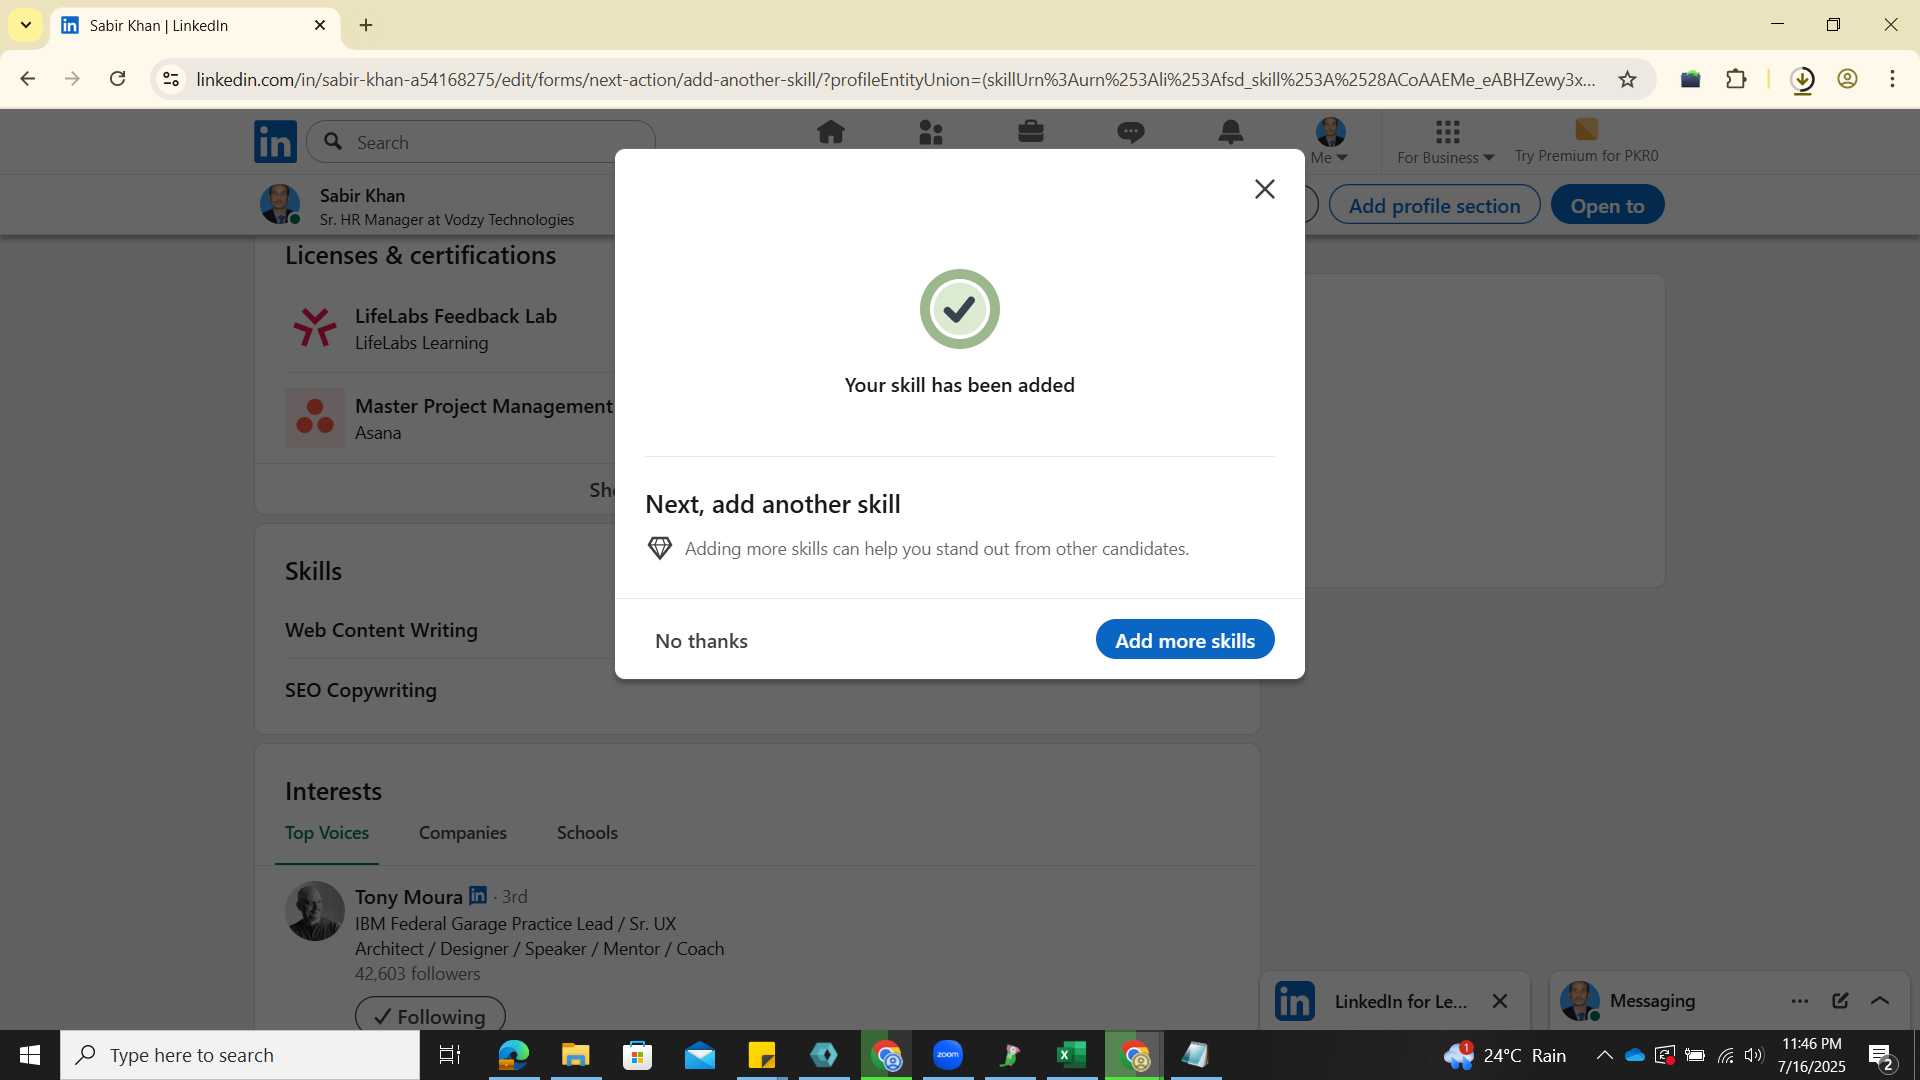Click Task View taskbar icon
The height and width of the screenshot is (1080, 1920).
click(450, 1055)
